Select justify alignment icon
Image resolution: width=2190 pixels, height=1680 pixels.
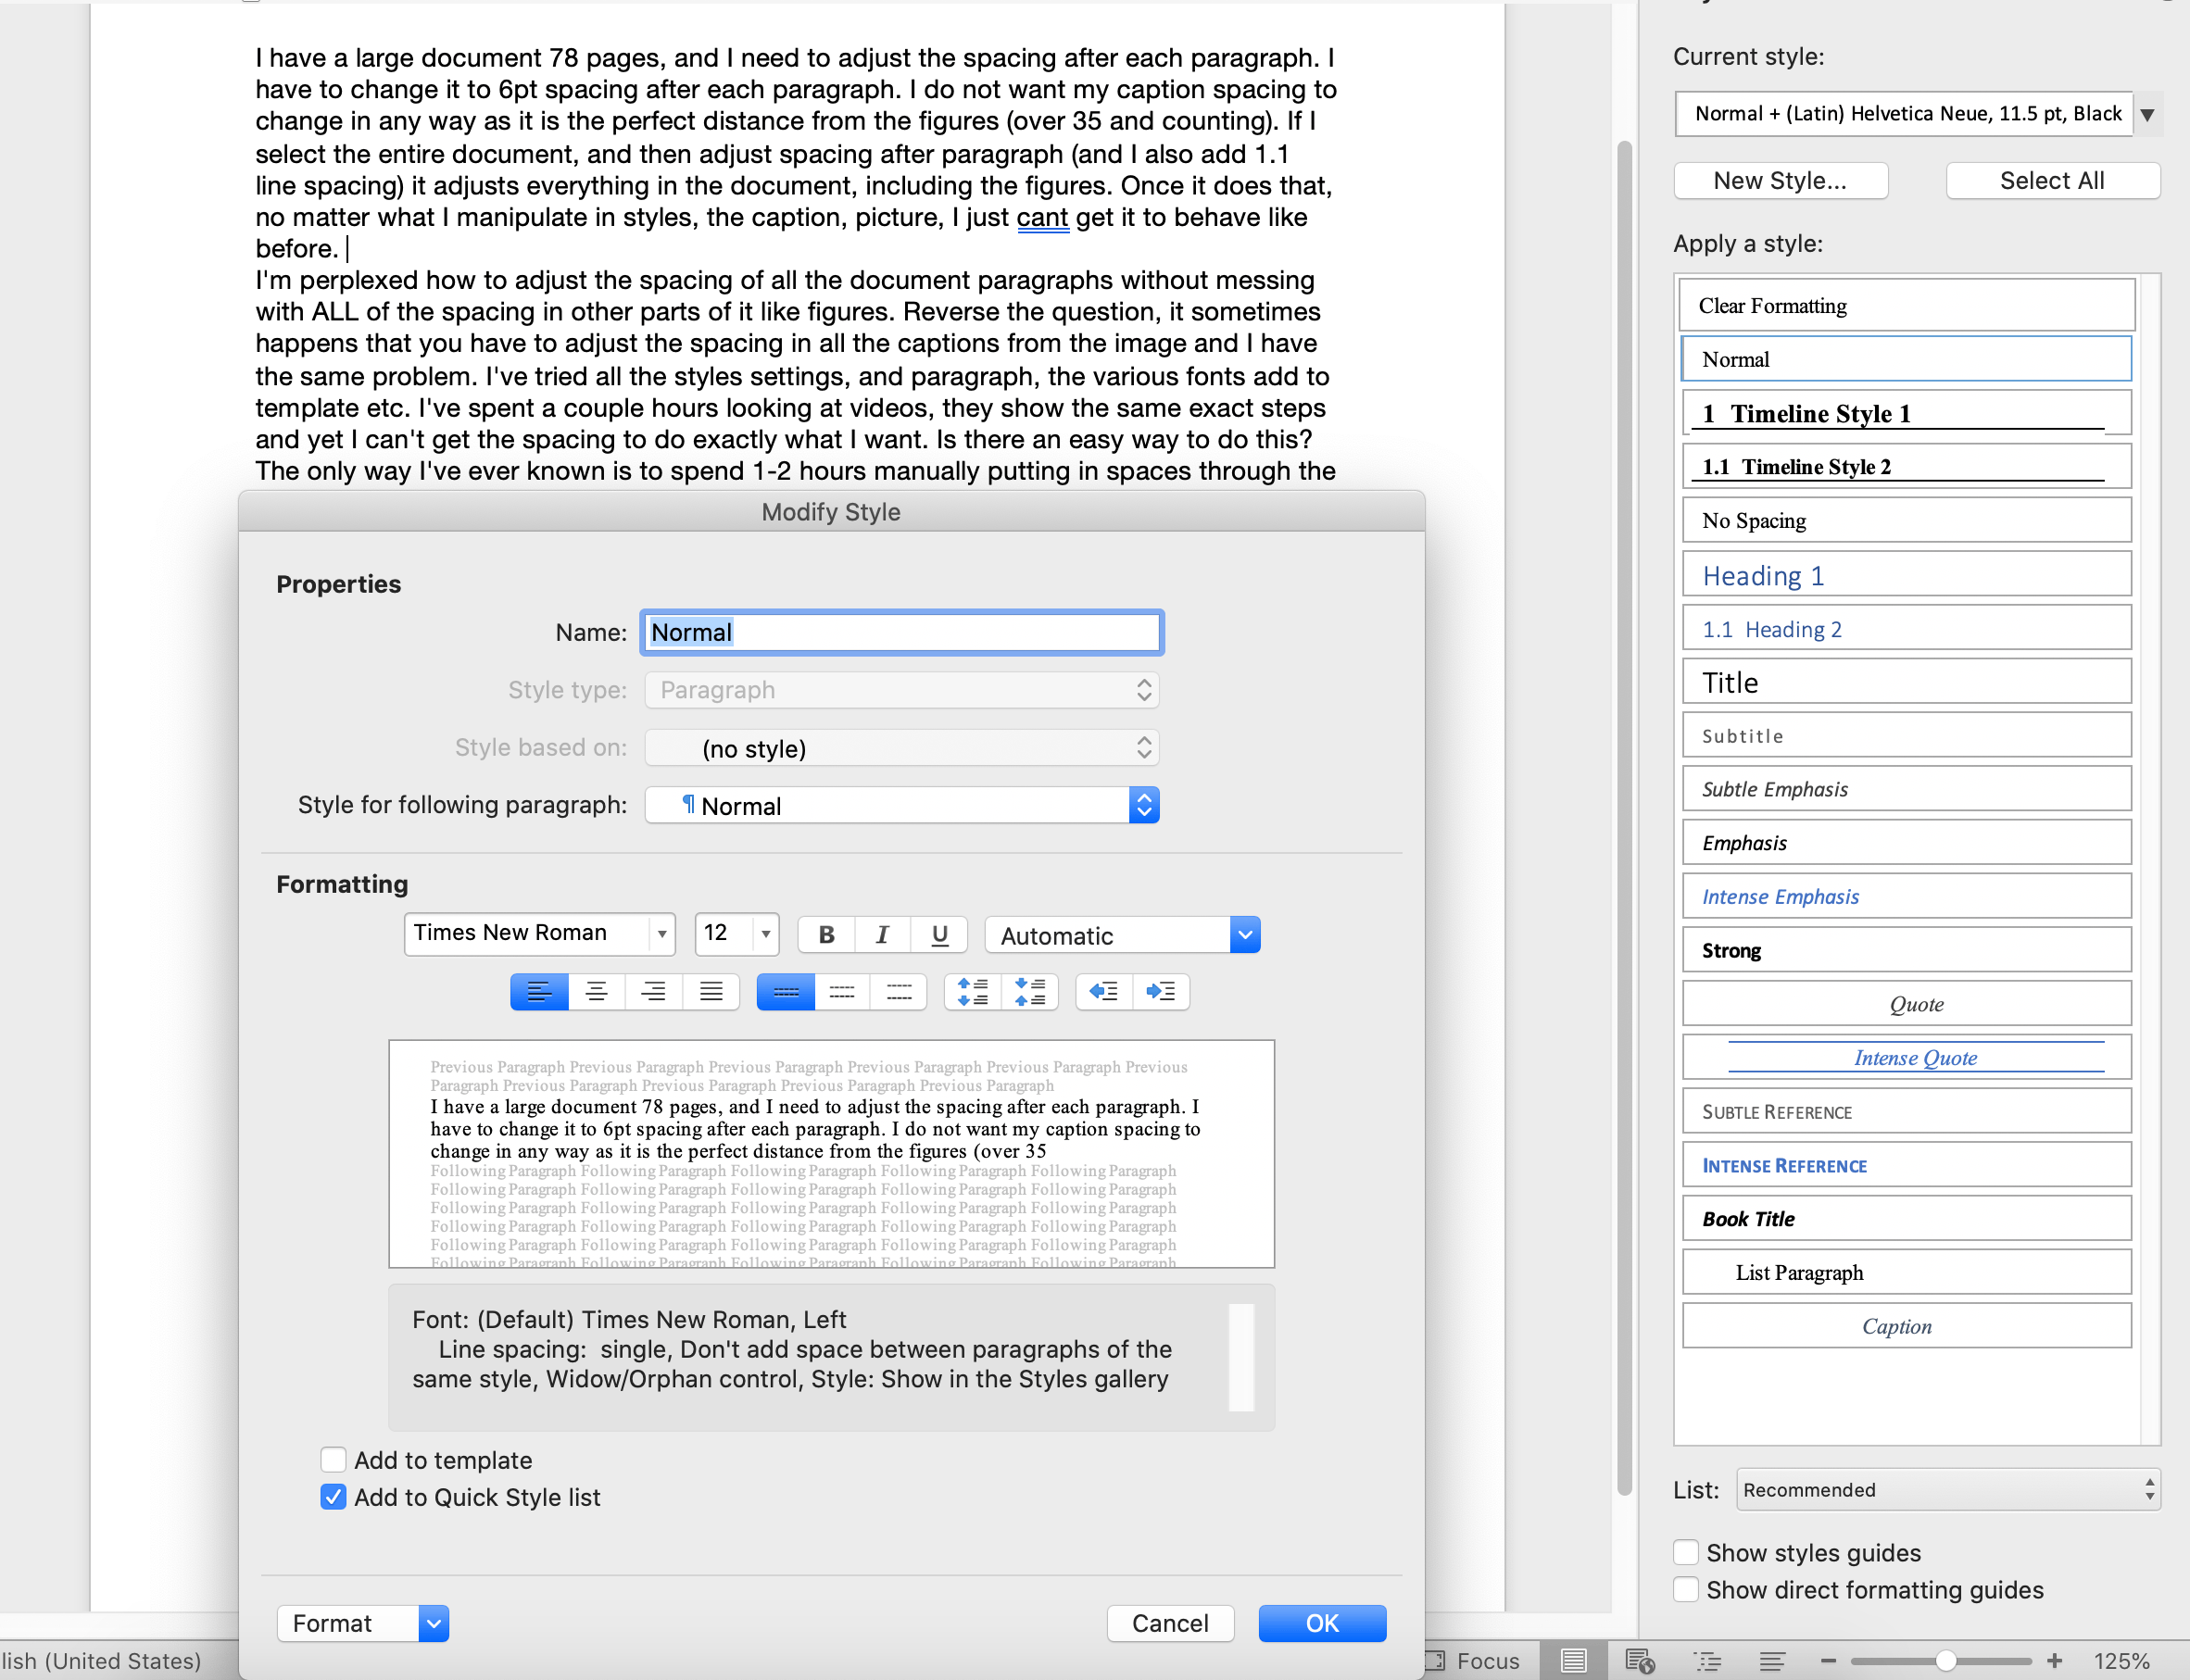[711, 992]
